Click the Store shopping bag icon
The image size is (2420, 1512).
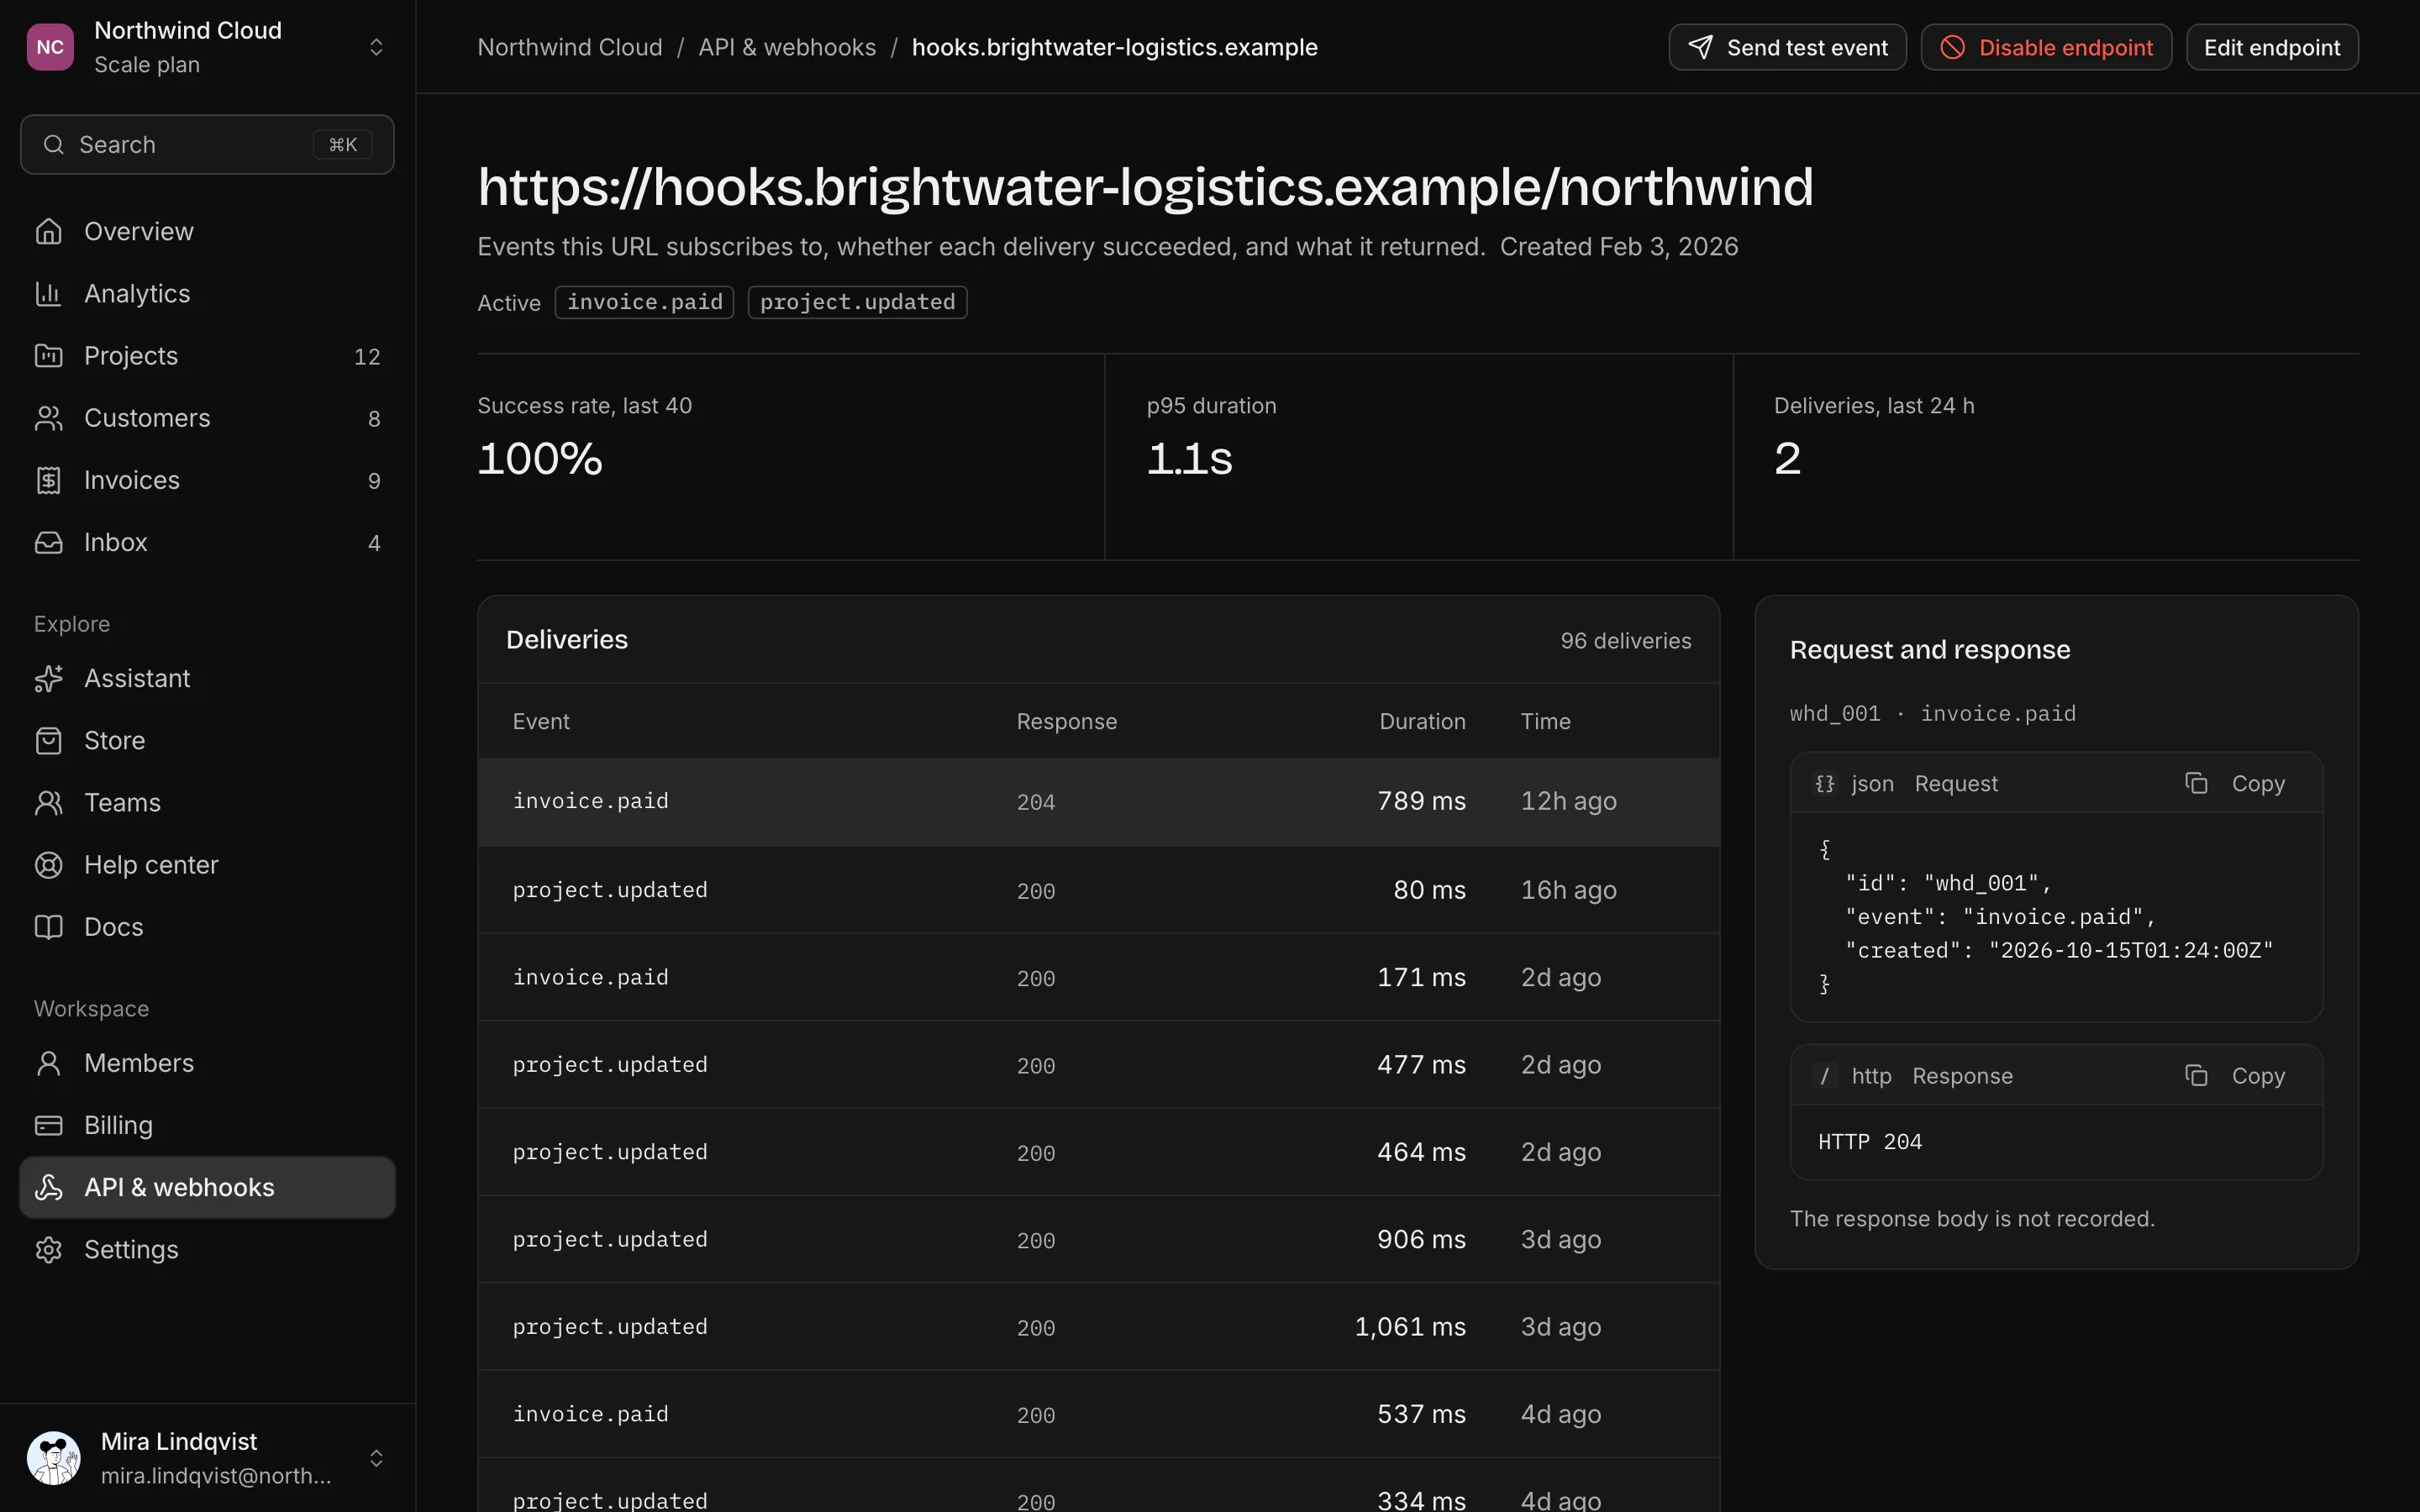[48, 740]
